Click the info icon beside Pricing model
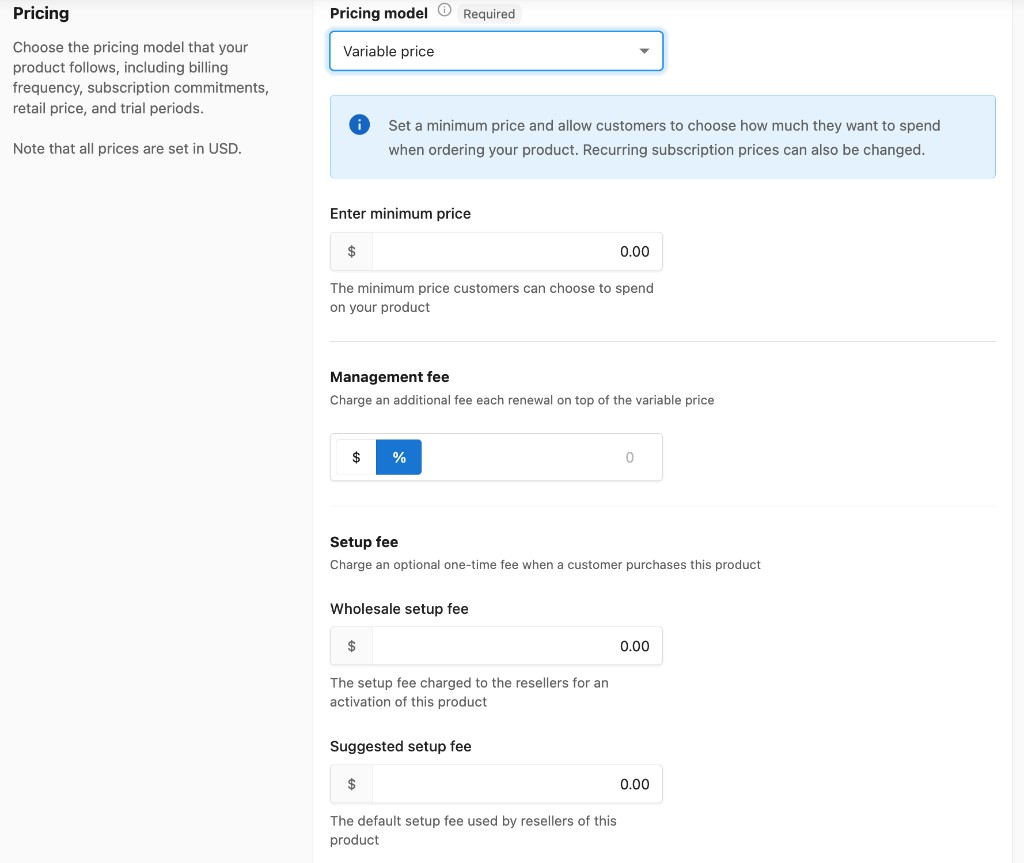 coord(444,10)
